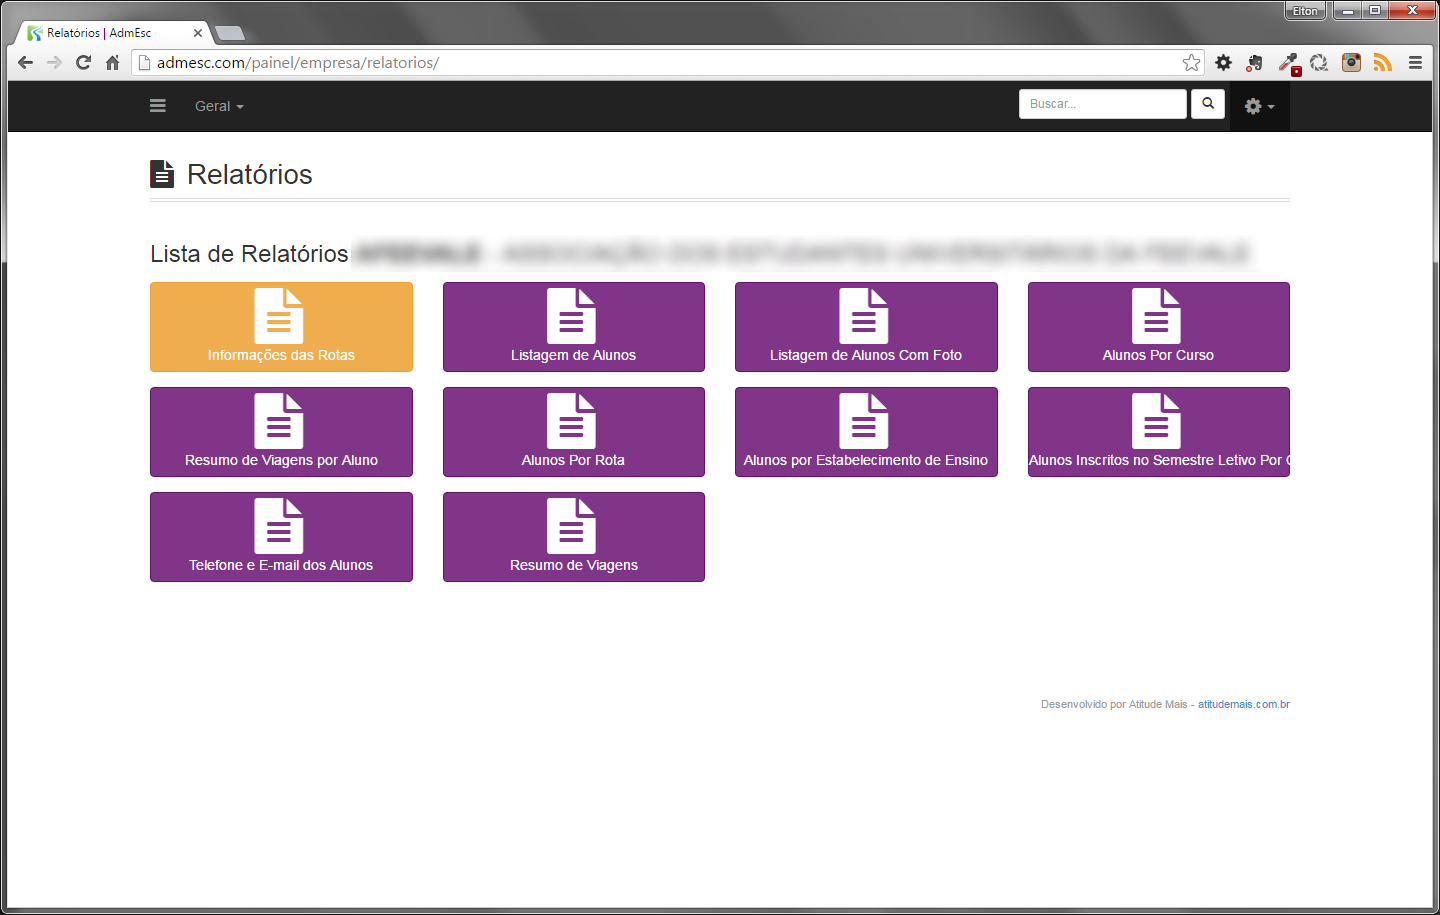Open Alunos Por Curso report
The width and height of the screenshot is (1440, 915).
click(1159, 327)
